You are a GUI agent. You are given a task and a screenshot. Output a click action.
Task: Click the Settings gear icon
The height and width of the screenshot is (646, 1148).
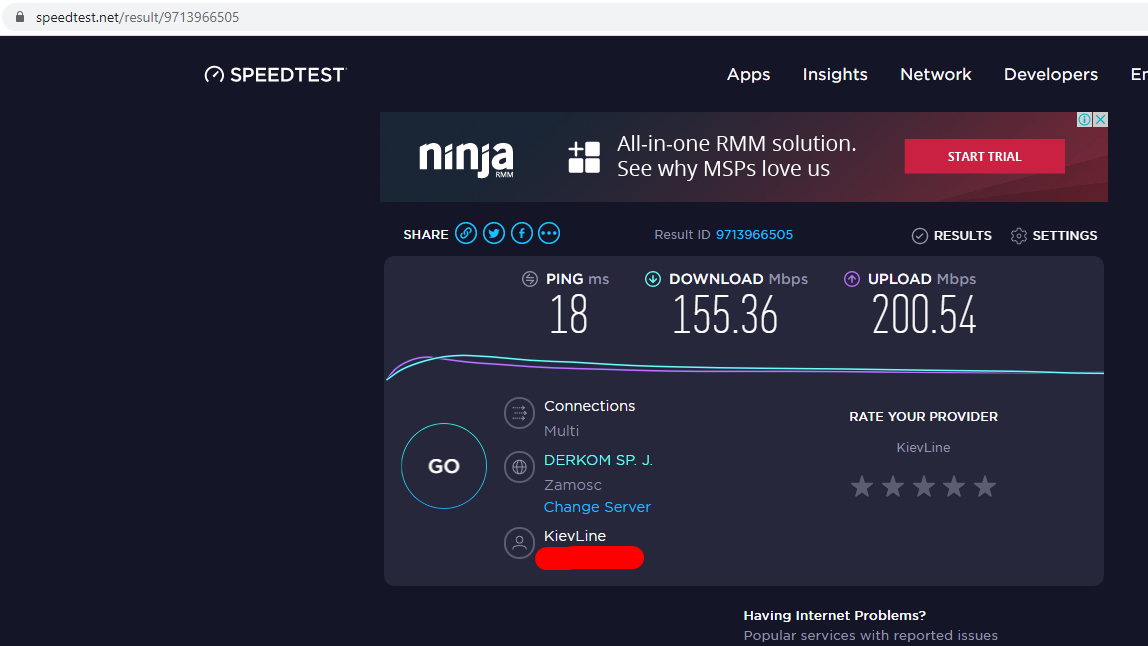1018,236
